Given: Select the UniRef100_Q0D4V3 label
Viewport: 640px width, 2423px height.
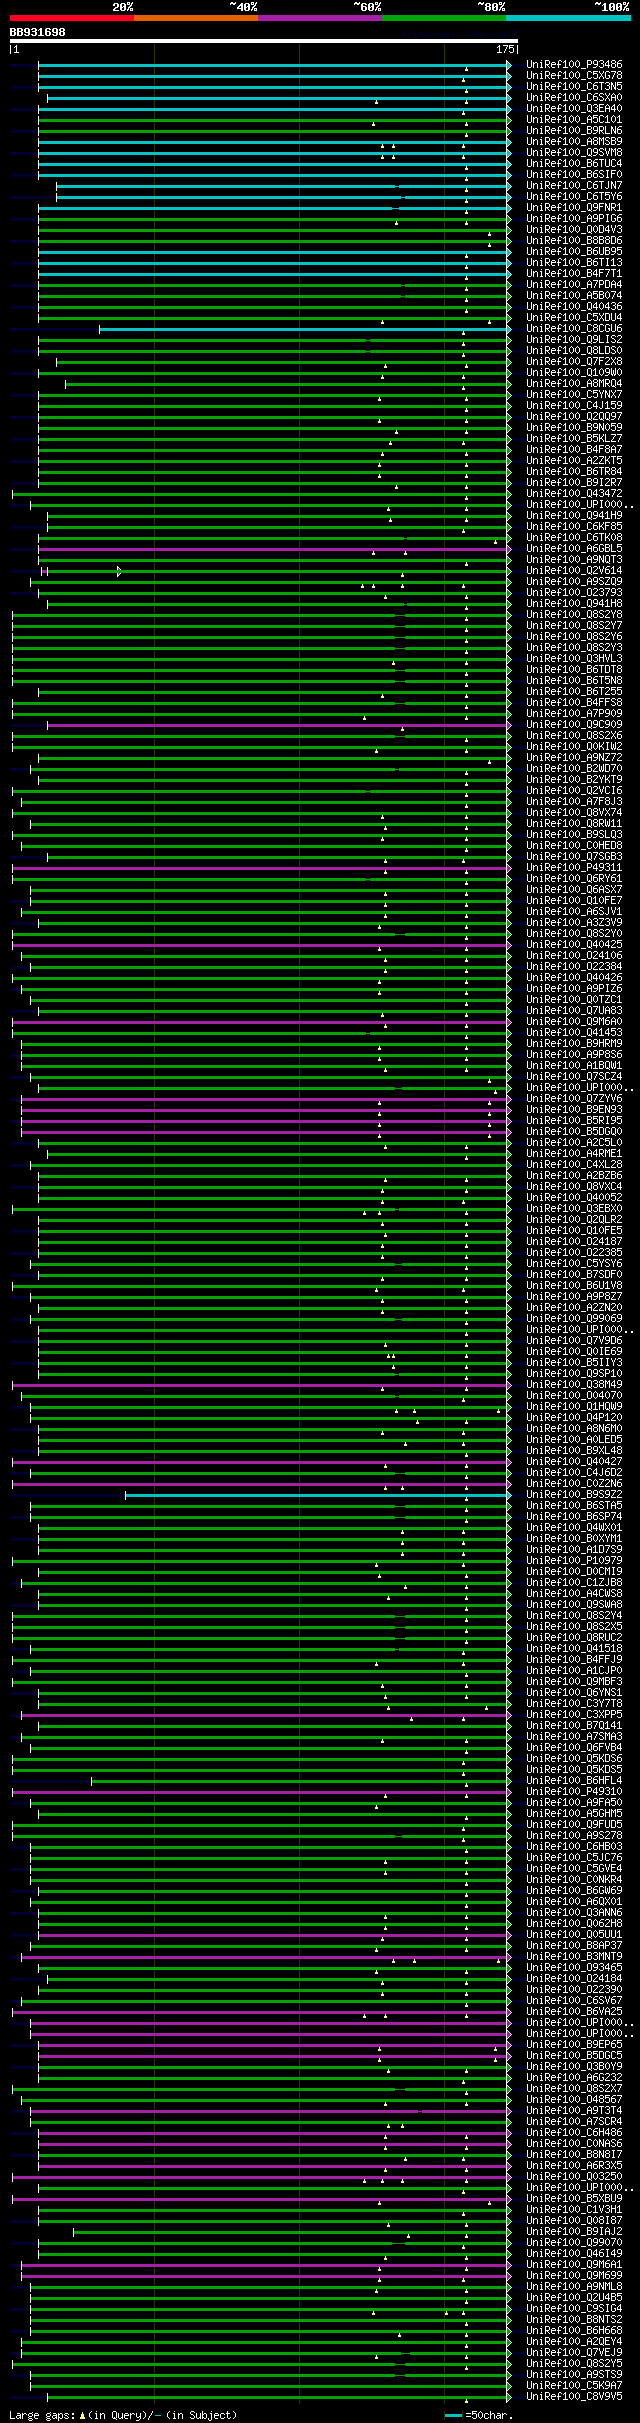Looking at the screenshot, I should click(574, 230).
